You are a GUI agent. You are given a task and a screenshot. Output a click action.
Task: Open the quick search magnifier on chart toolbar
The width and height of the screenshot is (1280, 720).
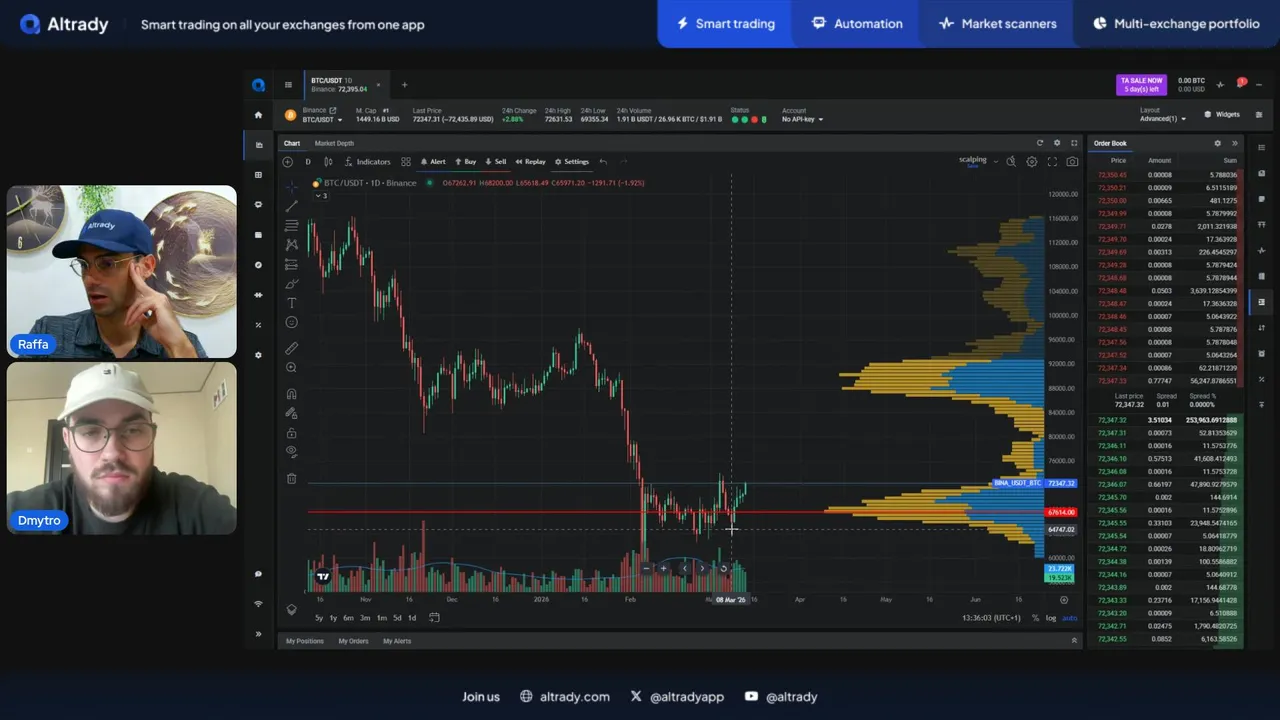click(x=1011, y=161)
